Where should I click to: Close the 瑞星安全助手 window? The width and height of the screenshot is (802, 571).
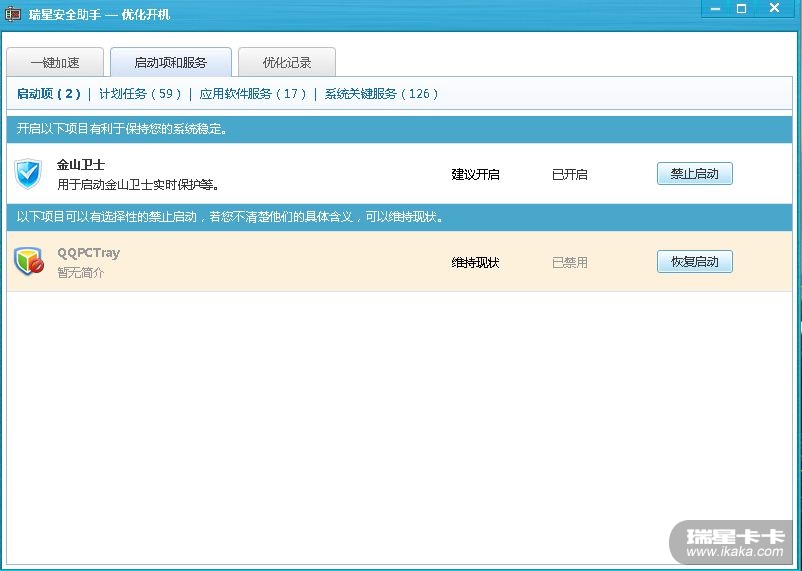(774, 9)
